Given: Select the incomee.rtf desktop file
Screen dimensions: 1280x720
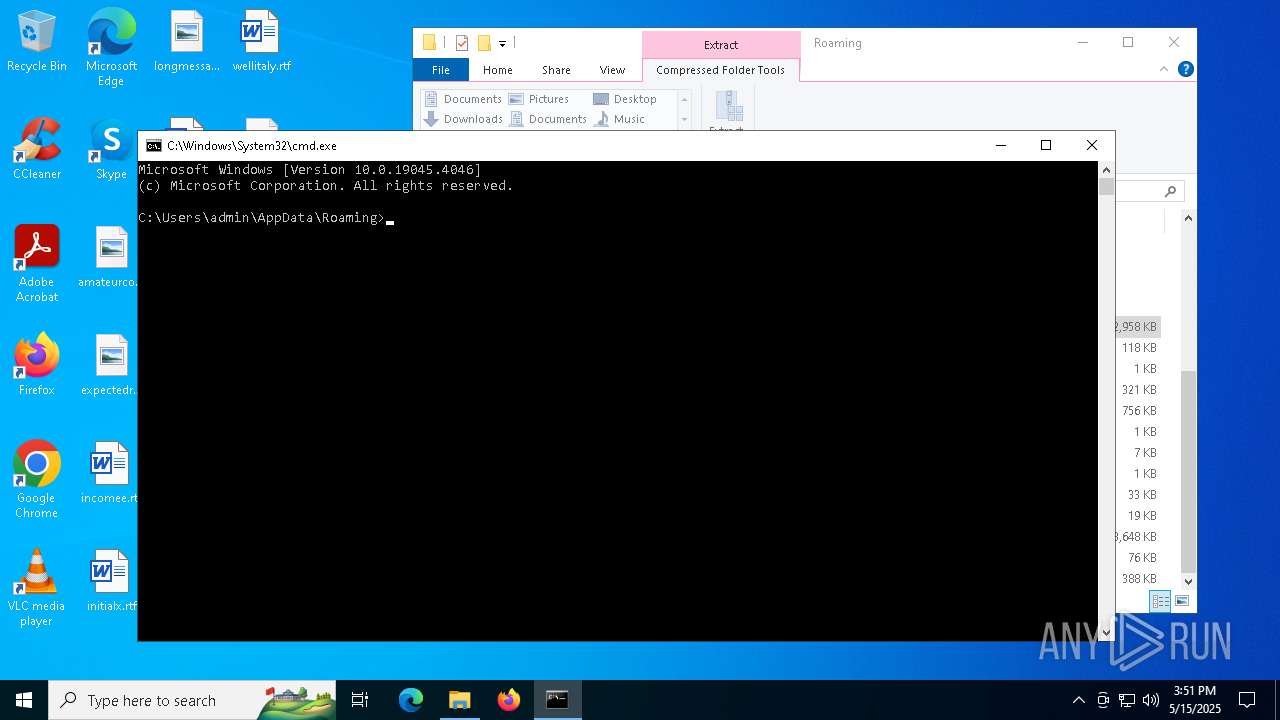Looking at the screenshot, I should click(x=108, y=474).
